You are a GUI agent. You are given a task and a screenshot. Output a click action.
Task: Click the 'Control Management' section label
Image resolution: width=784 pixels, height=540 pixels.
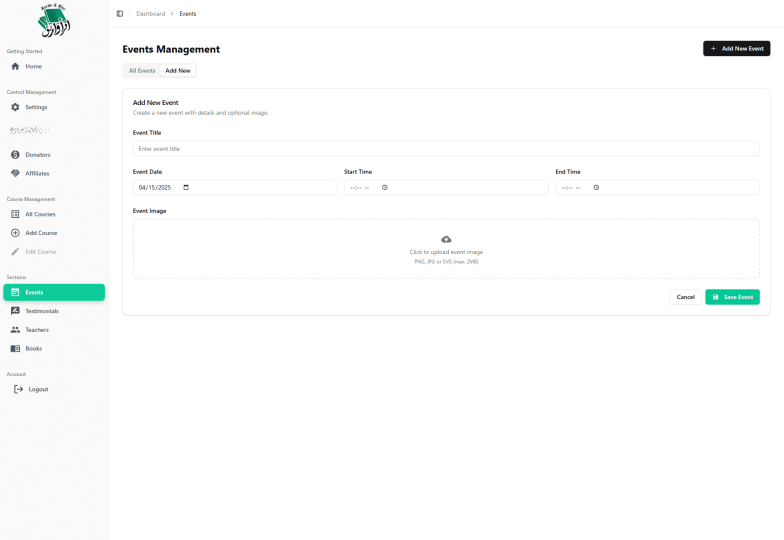pos(32,92)
